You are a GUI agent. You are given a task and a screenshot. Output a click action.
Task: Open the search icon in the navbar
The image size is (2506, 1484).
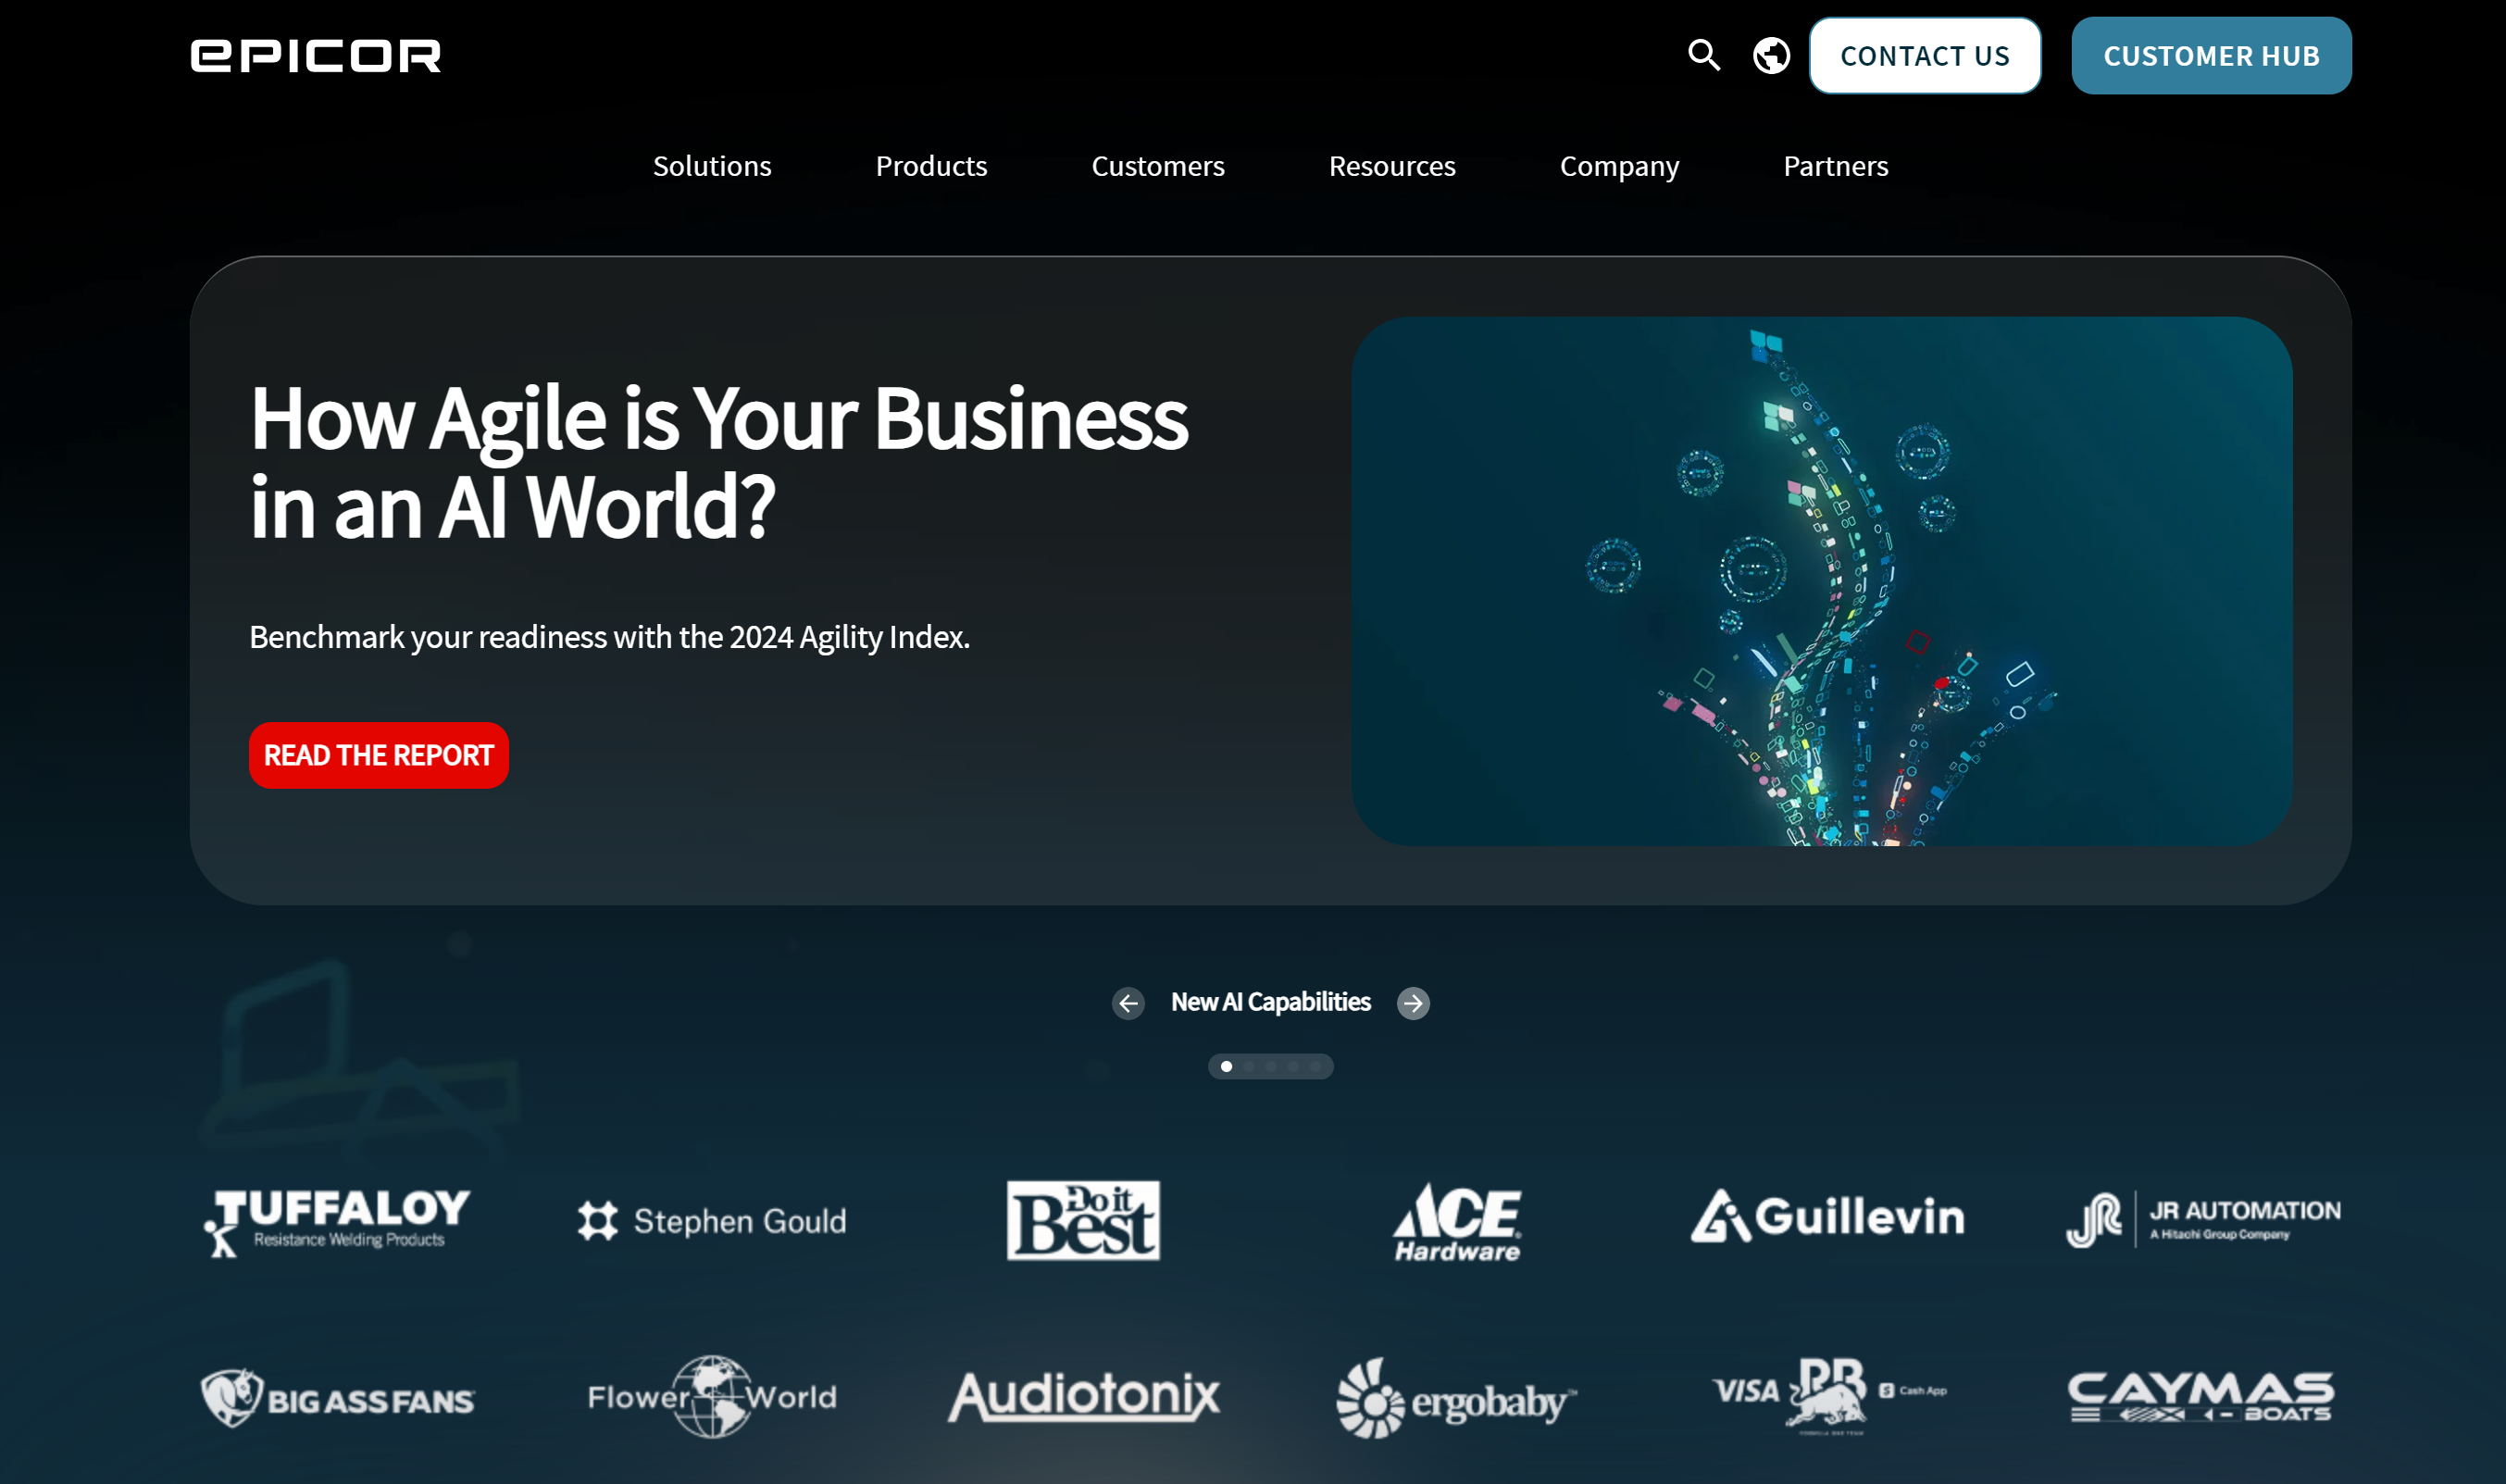tap(1706, 55)
